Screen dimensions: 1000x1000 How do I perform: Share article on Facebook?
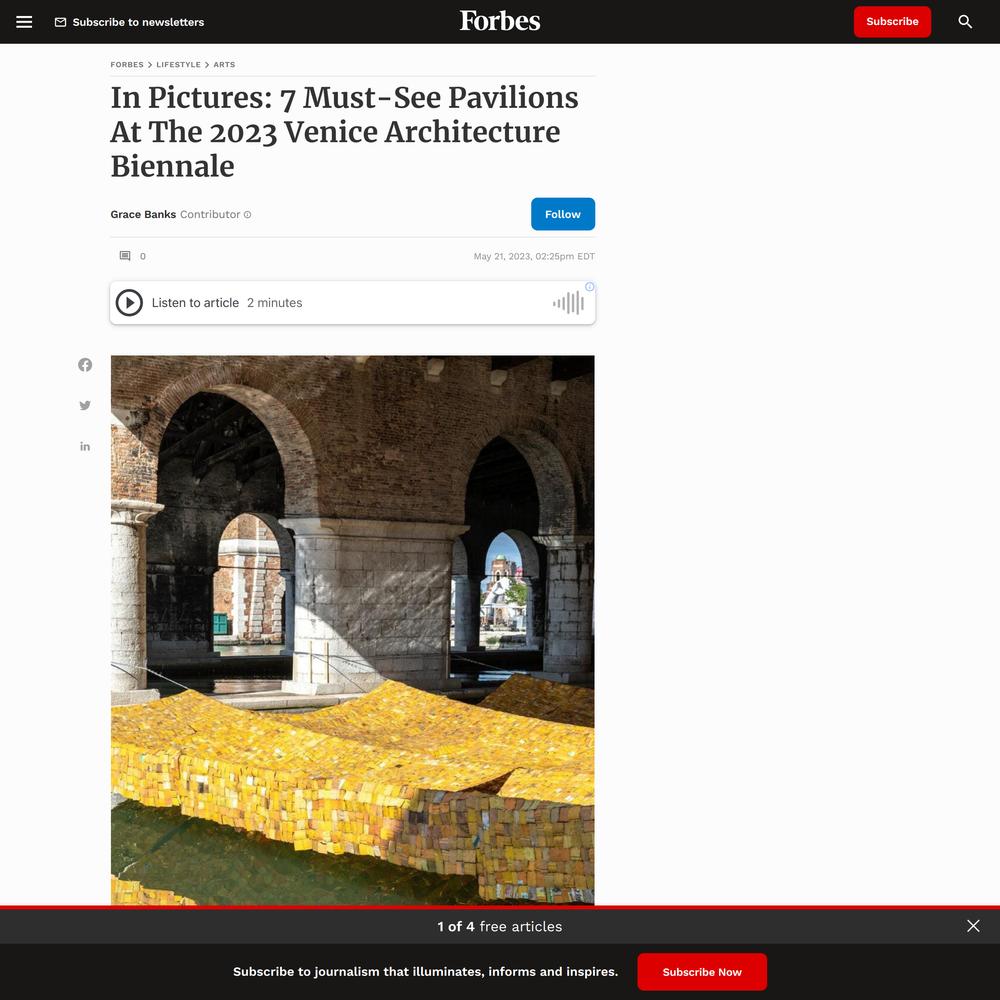click(x=85, y=365)
